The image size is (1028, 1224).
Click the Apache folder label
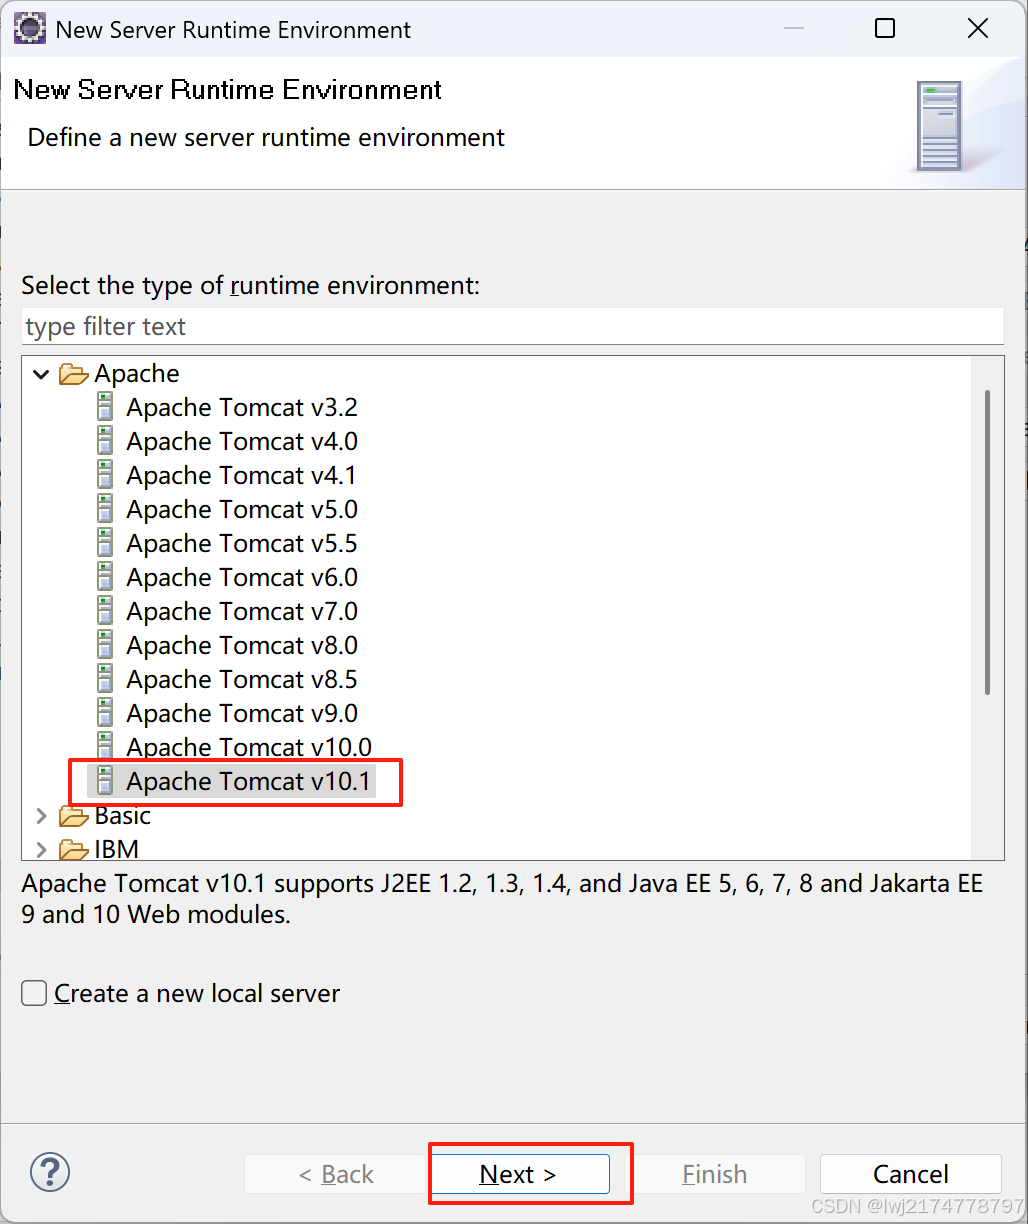(x=137, y=374)
